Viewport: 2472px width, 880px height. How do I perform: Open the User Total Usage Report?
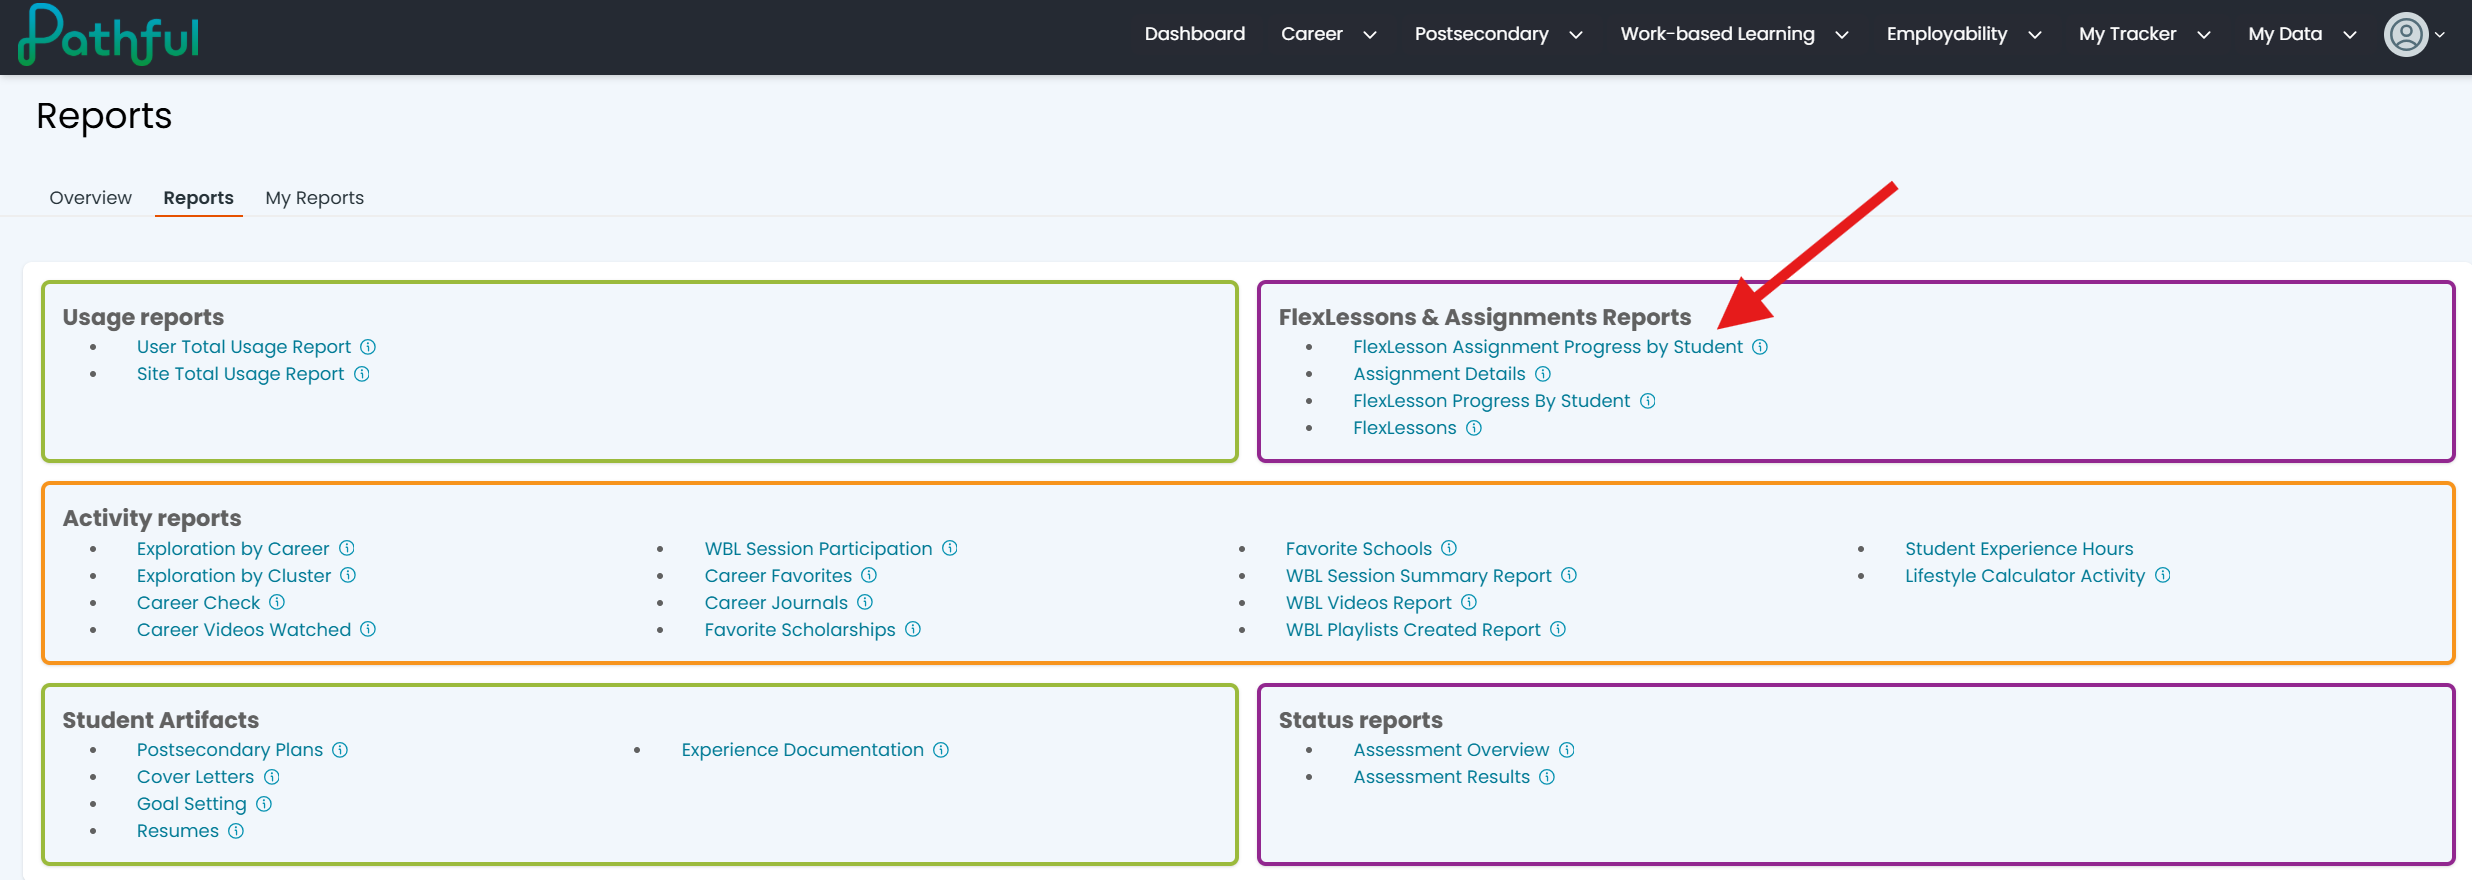(x=244, y=347)
